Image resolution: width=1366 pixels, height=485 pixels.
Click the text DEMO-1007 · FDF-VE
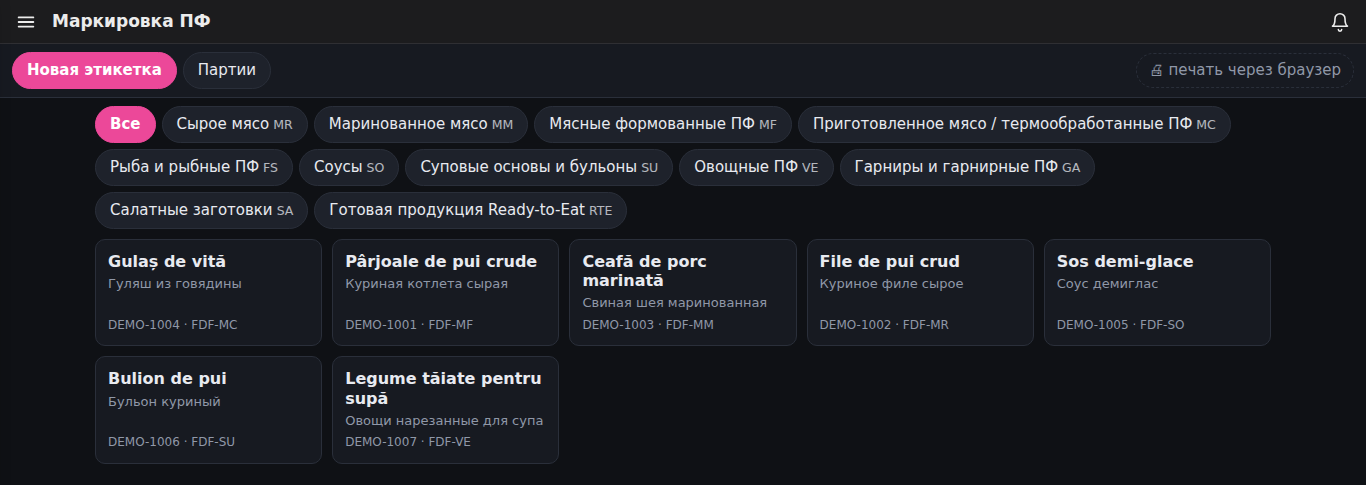408,442
